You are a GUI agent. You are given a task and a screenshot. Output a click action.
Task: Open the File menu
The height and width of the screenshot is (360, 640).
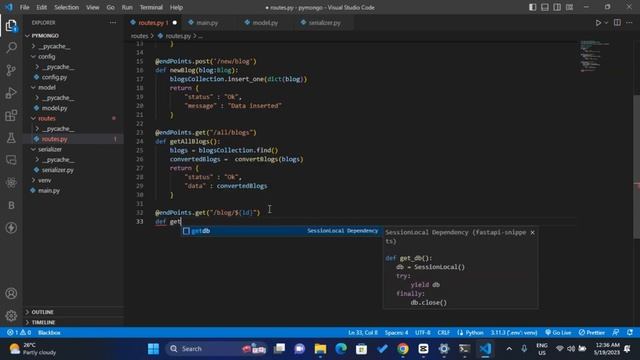[24, 7]
